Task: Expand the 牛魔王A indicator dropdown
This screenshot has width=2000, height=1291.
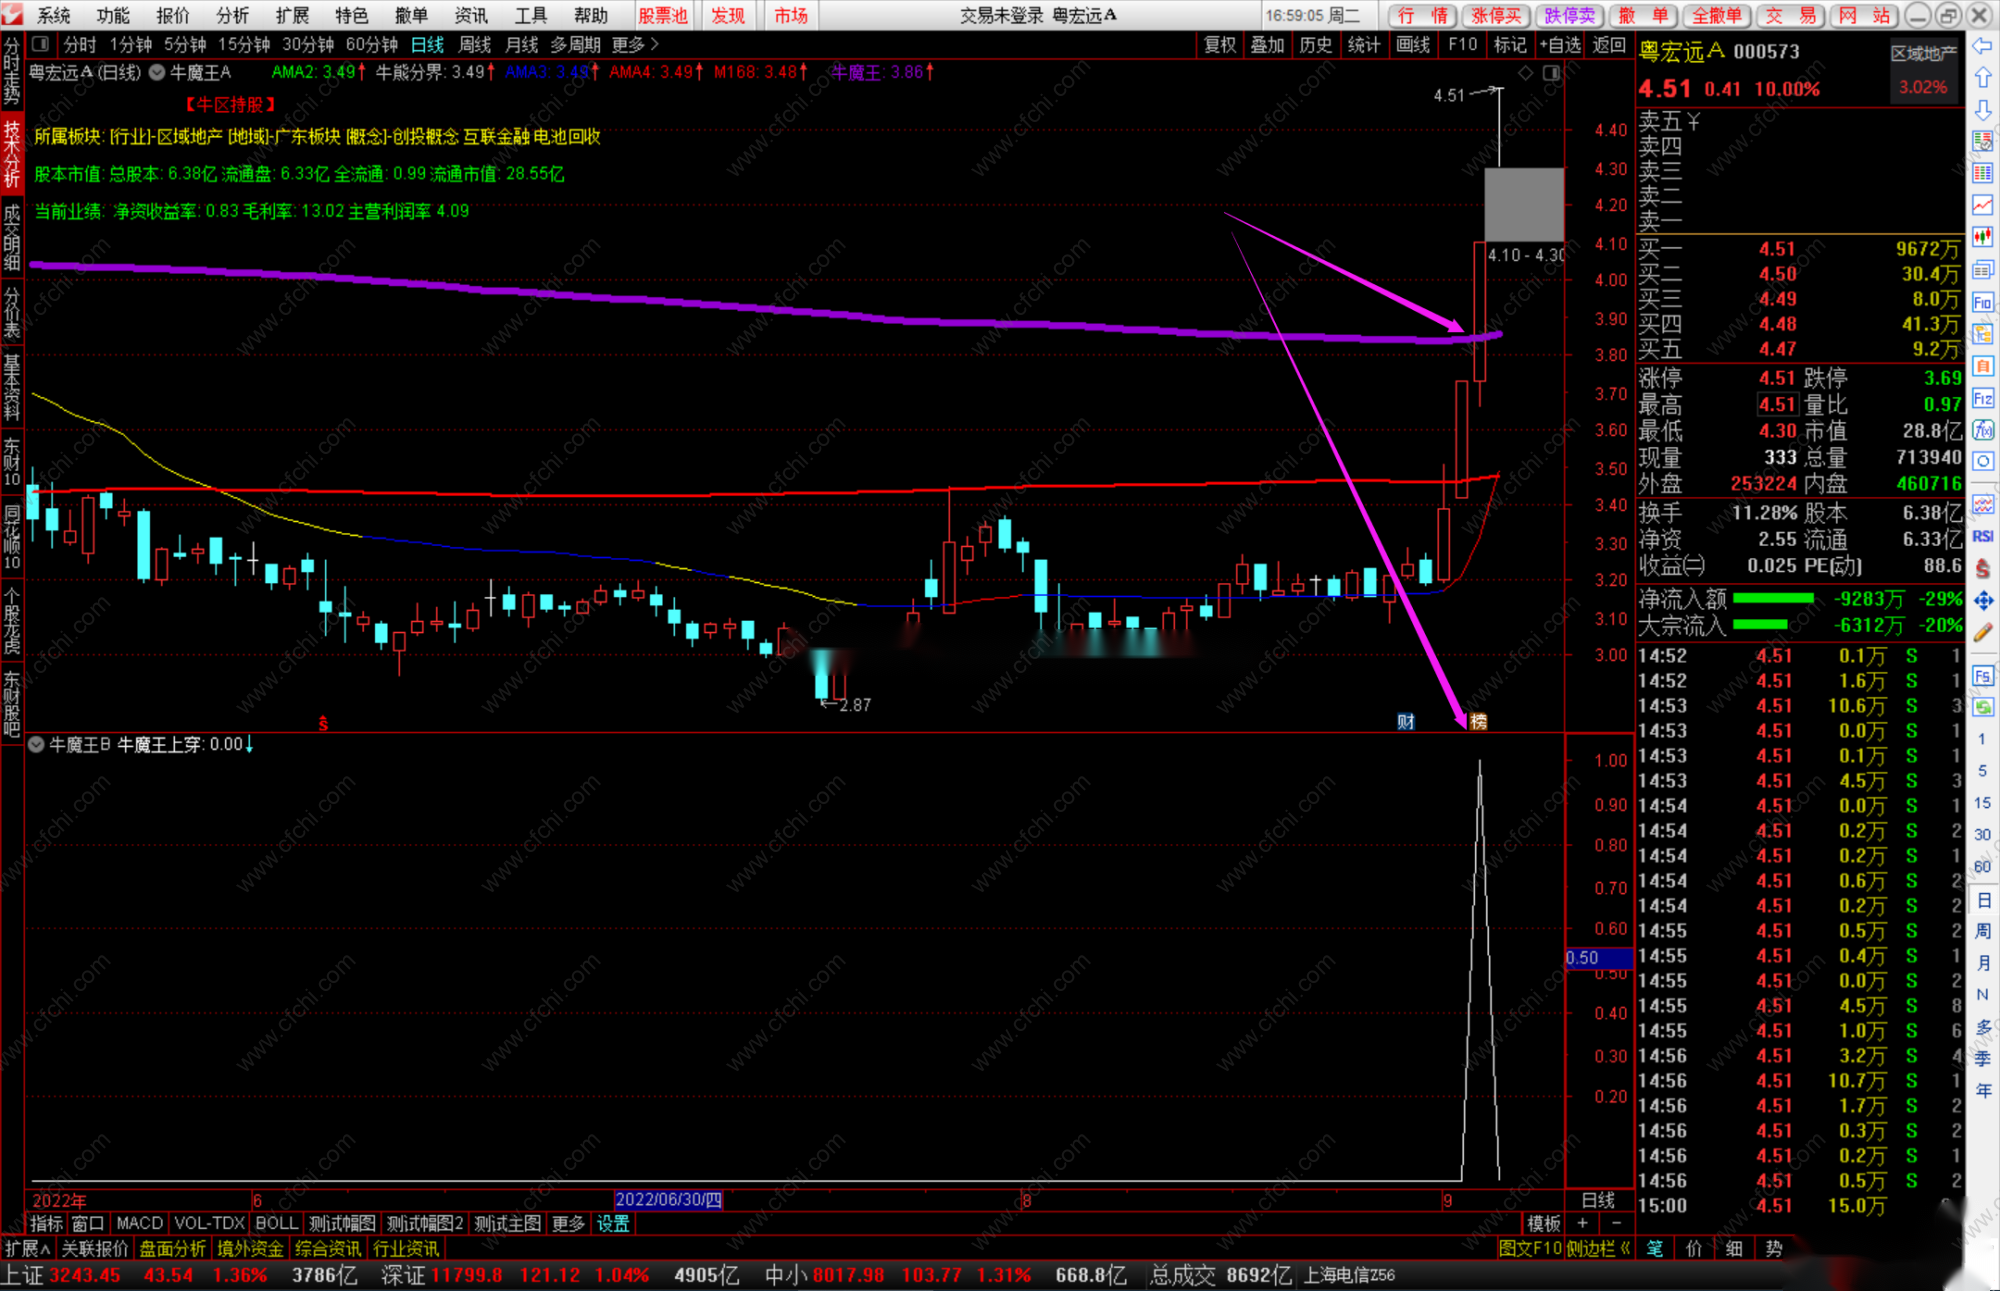Action: pos(158,72)
